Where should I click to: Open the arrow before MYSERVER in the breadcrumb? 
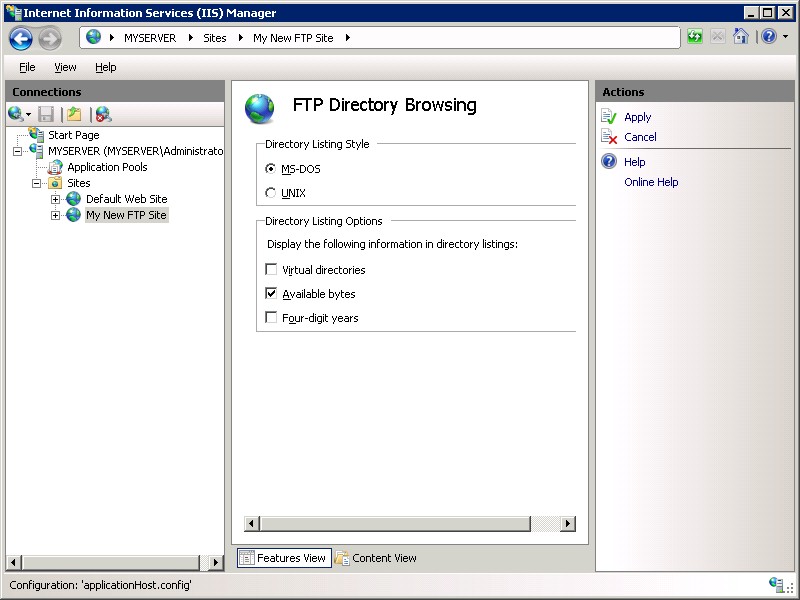(111, 37)
